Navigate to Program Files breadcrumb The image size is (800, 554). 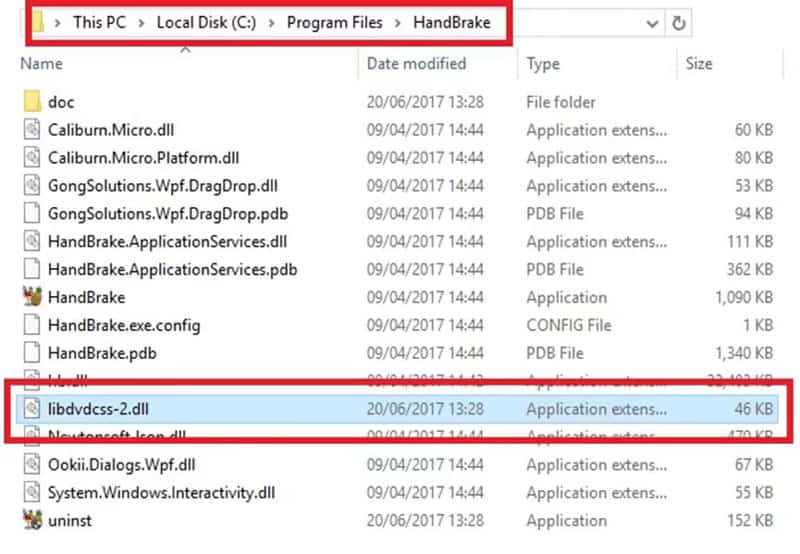(335, 22)
